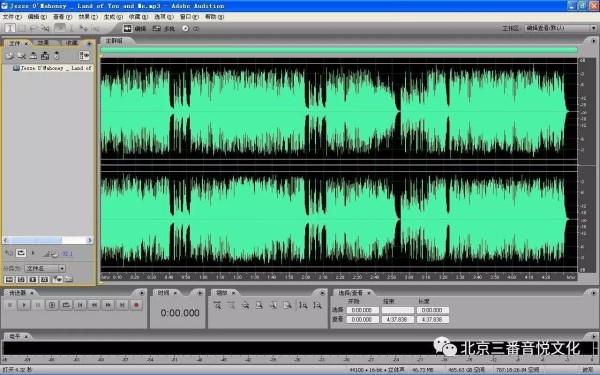Select the Jesse O'Mahoney file in the list

(x=52, y=68)
